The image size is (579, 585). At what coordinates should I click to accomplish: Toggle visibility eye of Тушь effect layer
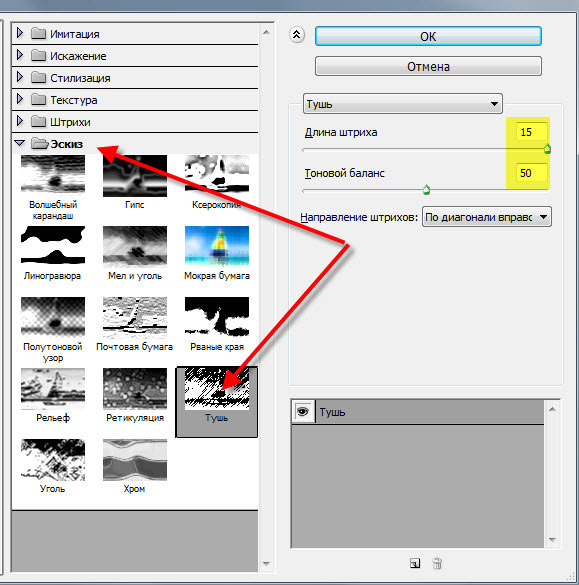(x=303, y=412)
